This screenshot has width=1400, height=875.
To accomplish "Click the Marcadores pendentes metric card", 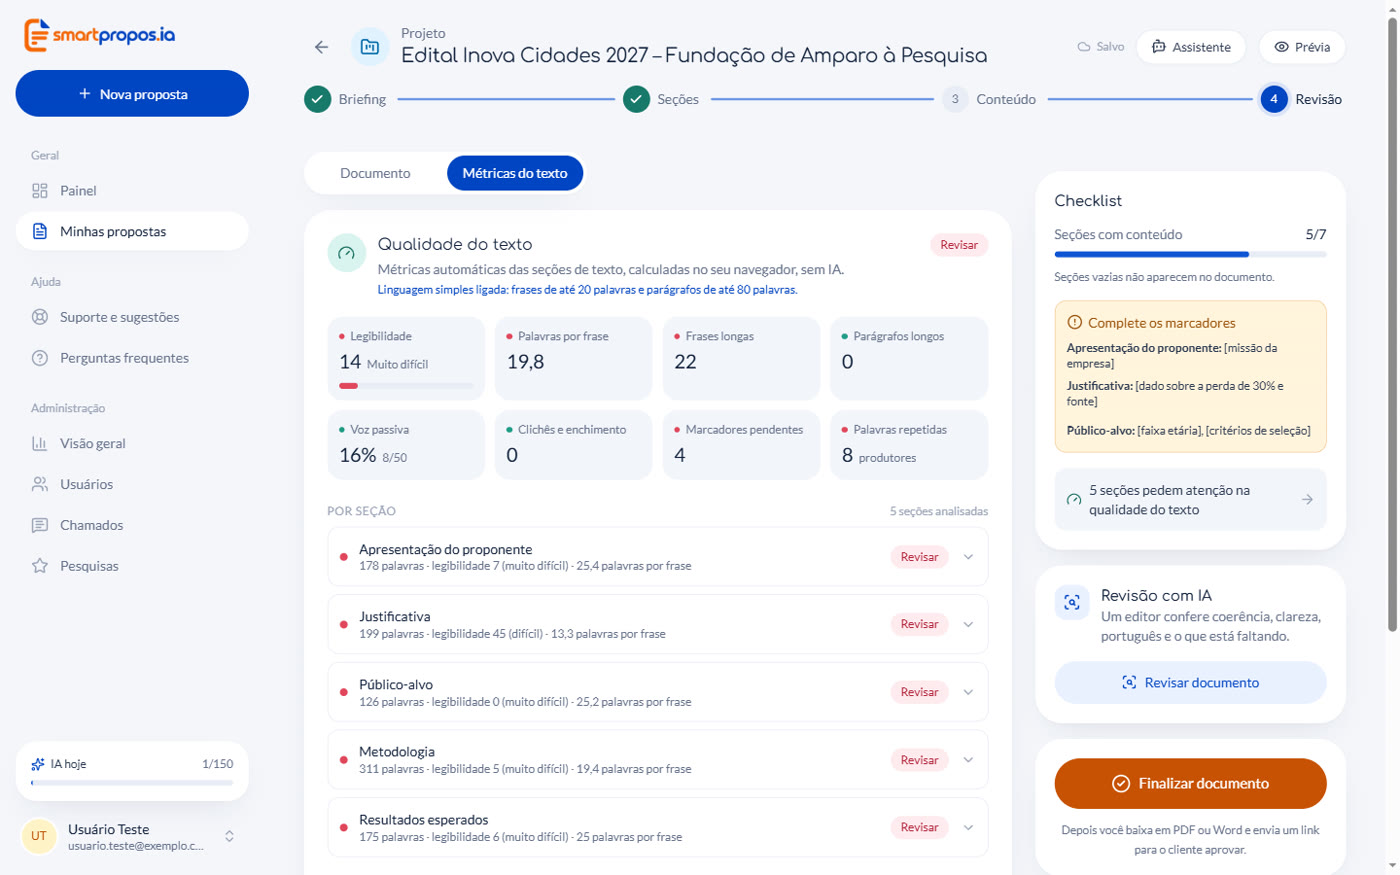I will [x=740, y=444].
